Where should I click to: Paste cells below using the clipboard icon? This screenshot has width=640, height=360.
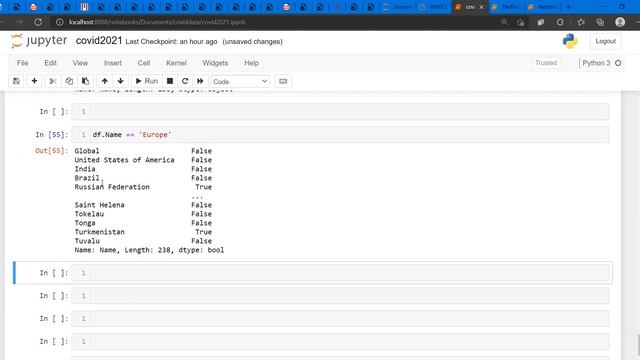[85, 81]
